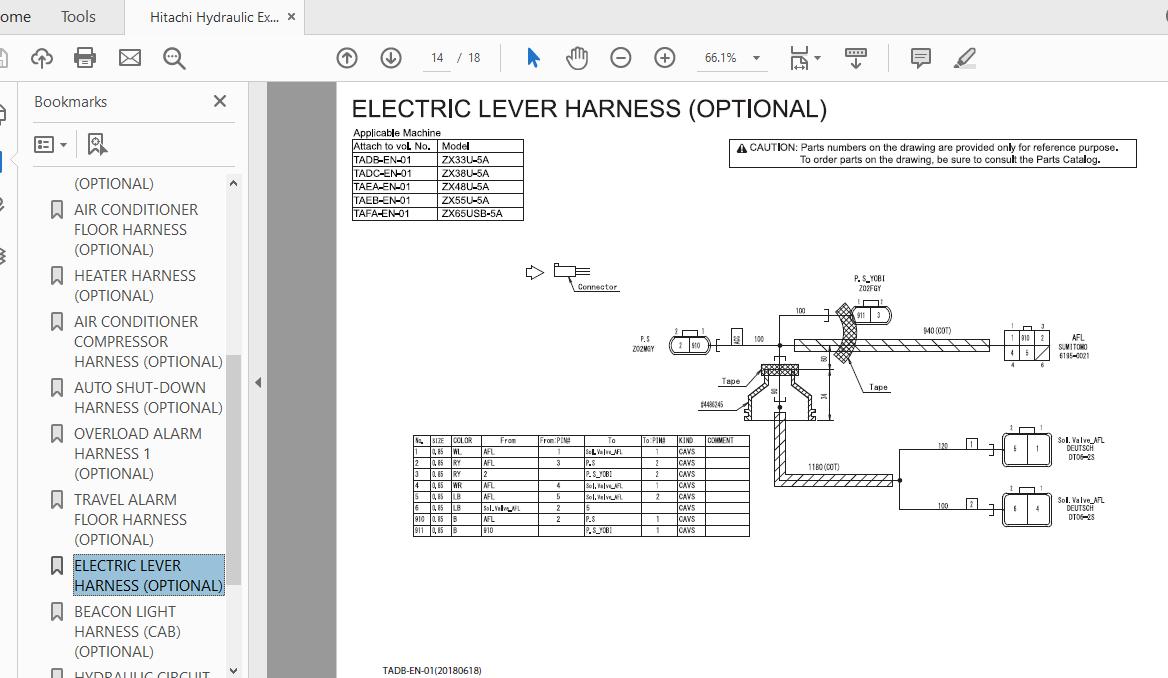
Task: Go to previous page arrow
Action: [347, 57]
